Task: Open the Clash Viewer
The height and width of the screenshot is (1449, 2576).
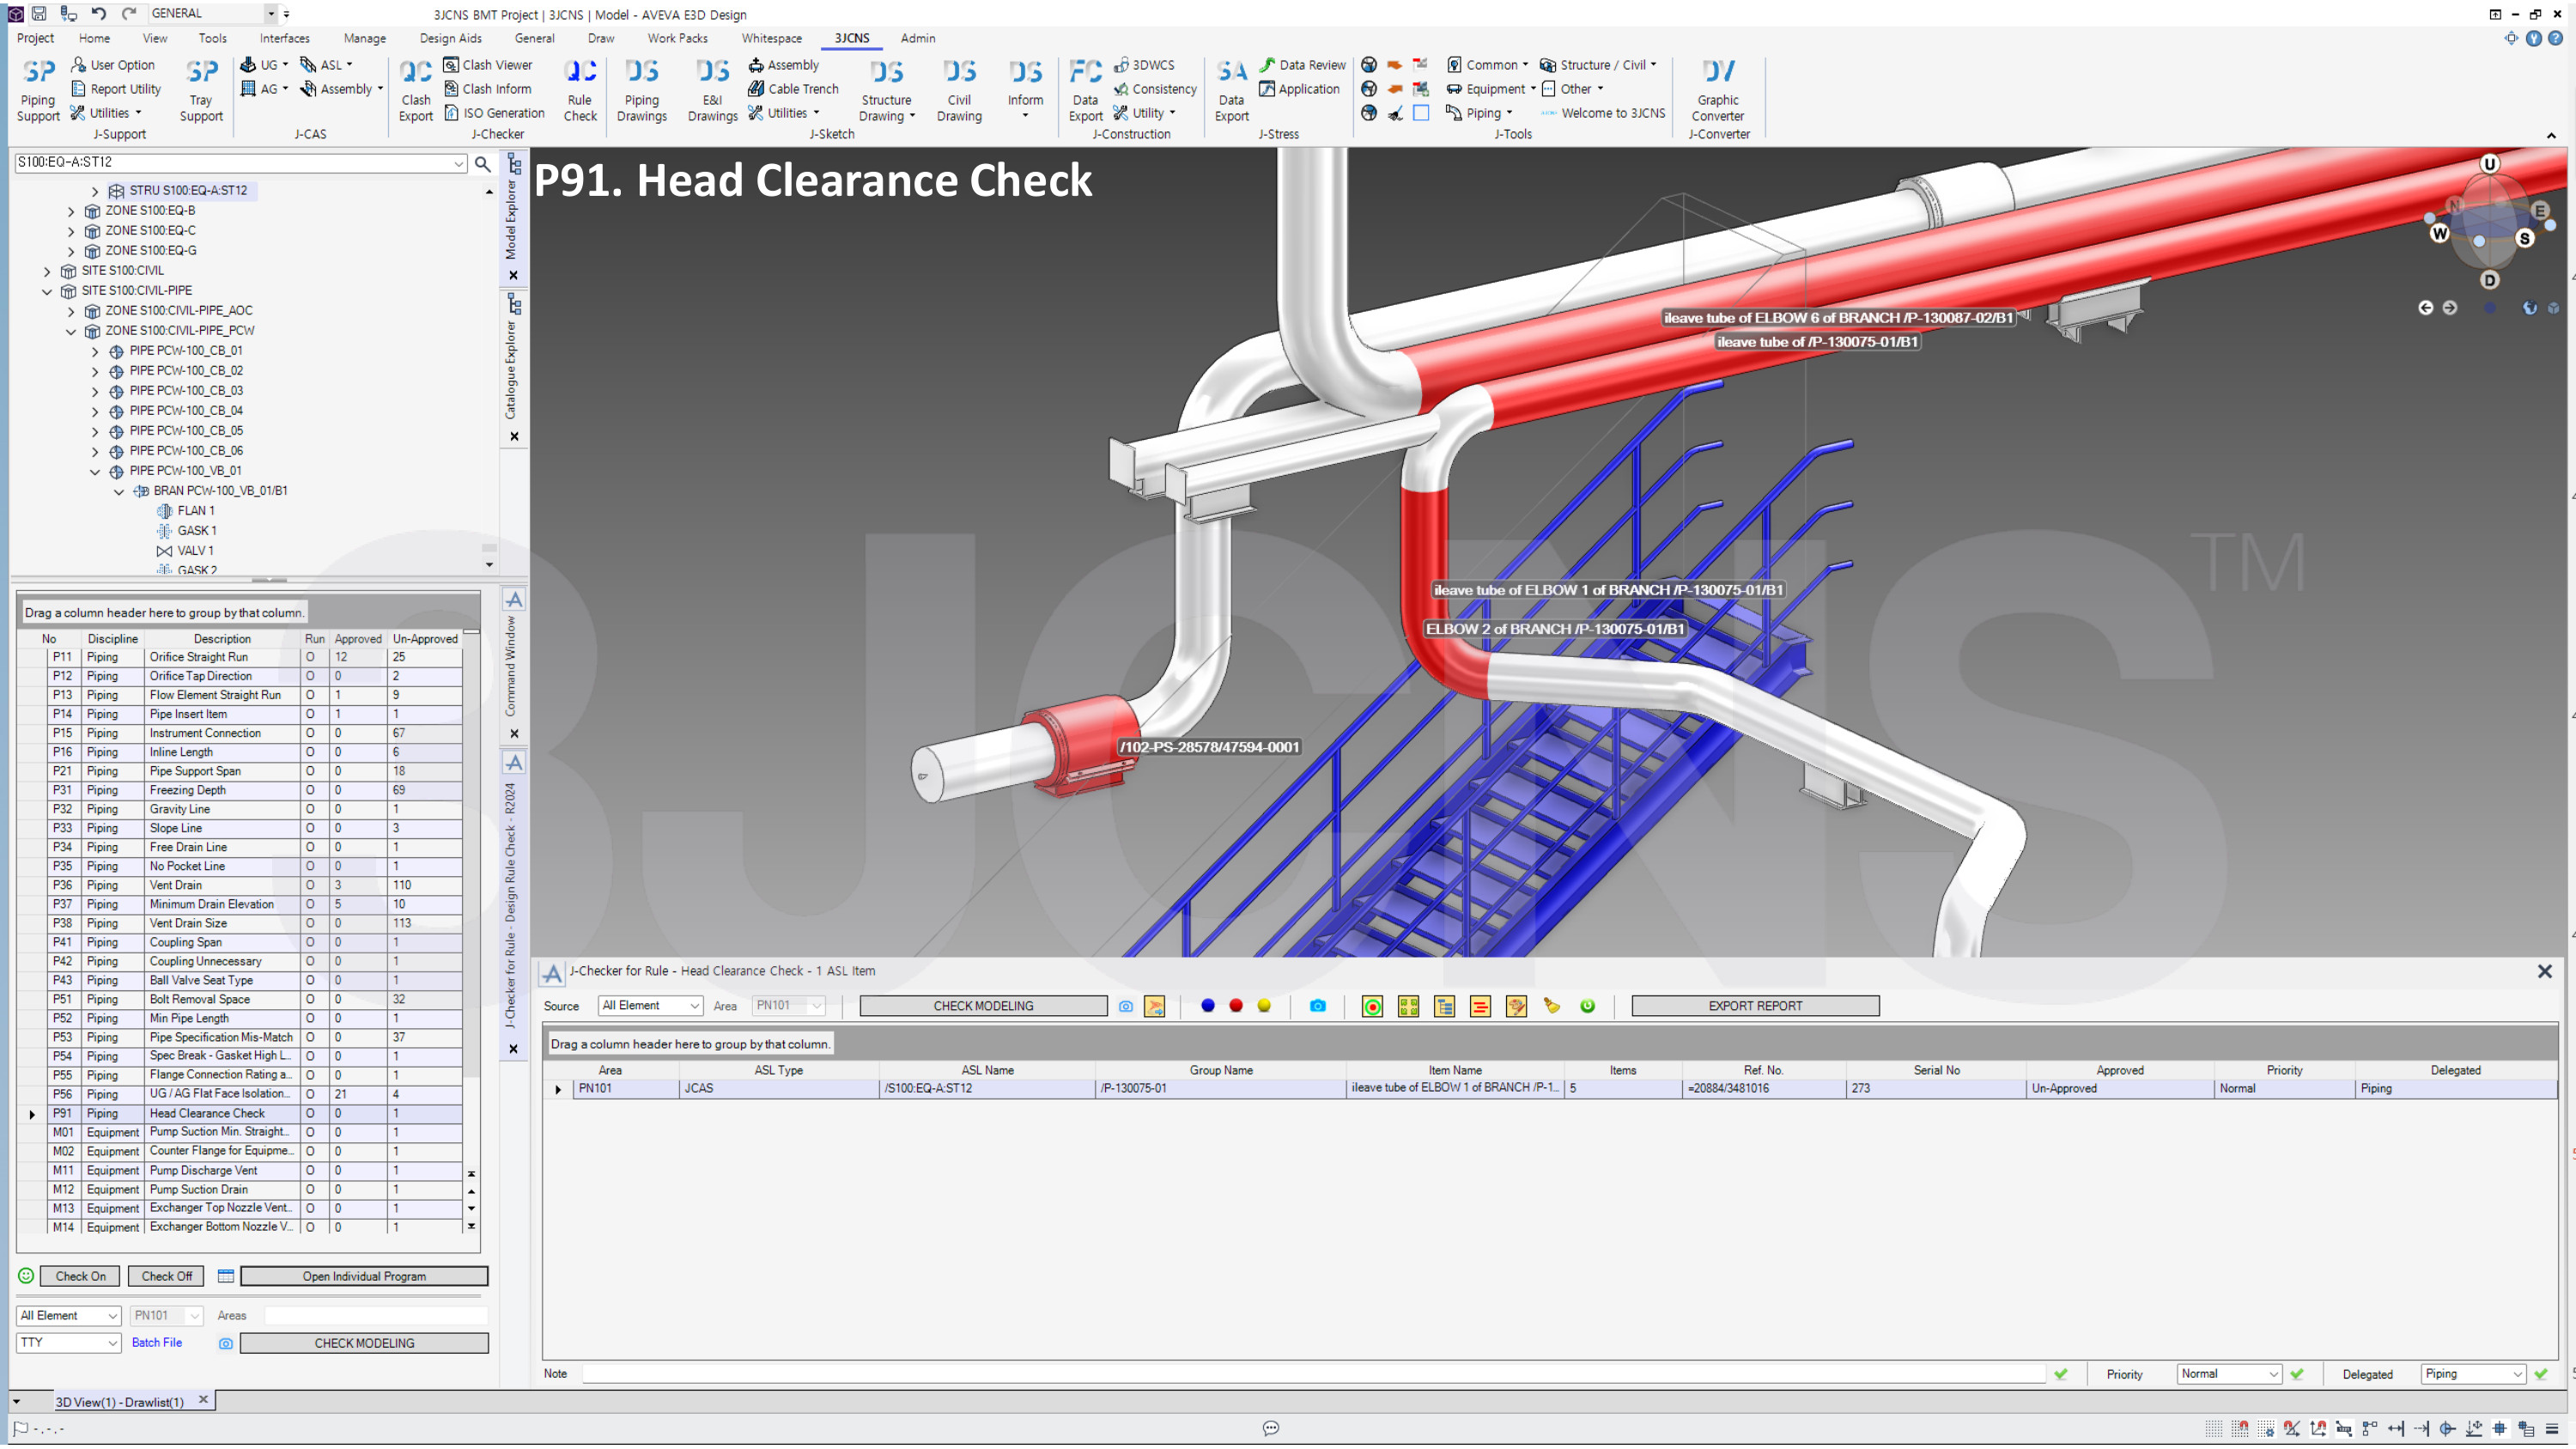Action: 487,65
